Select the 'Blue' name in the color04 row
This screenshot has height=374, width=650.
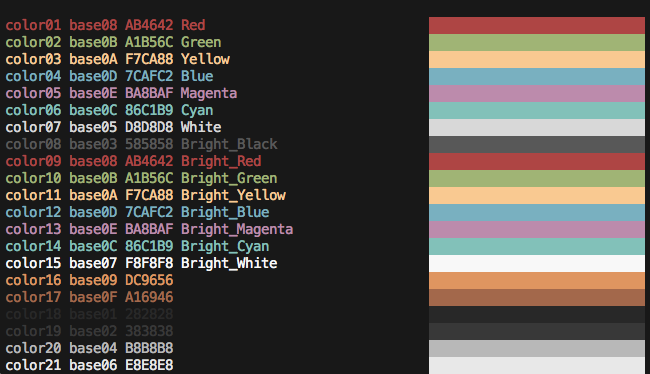click(x=197, y=76)
